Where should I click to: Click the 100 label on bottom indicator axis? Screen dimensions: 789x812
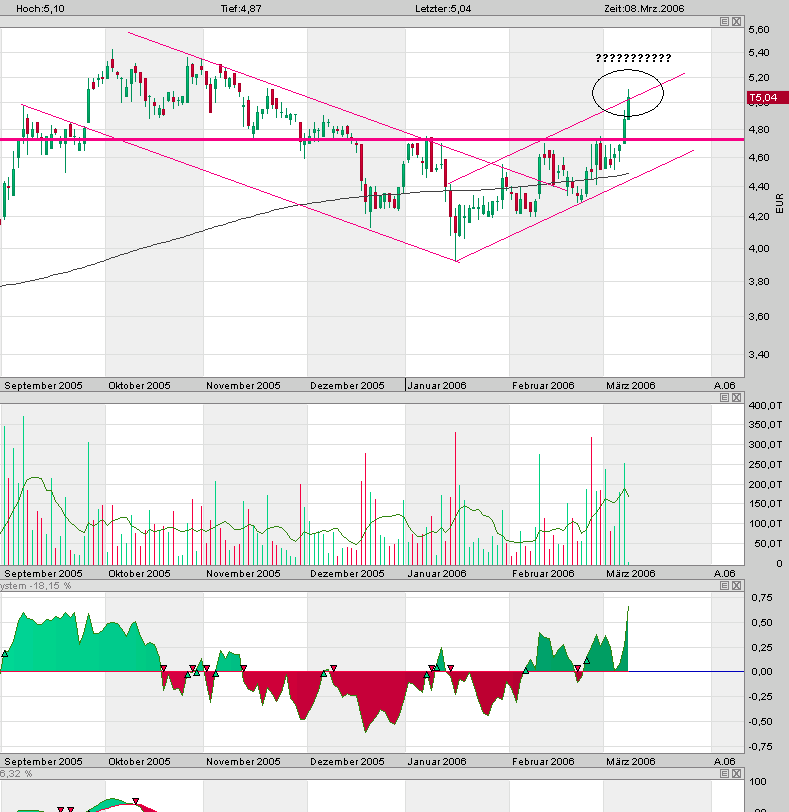[x=757, y=781]
